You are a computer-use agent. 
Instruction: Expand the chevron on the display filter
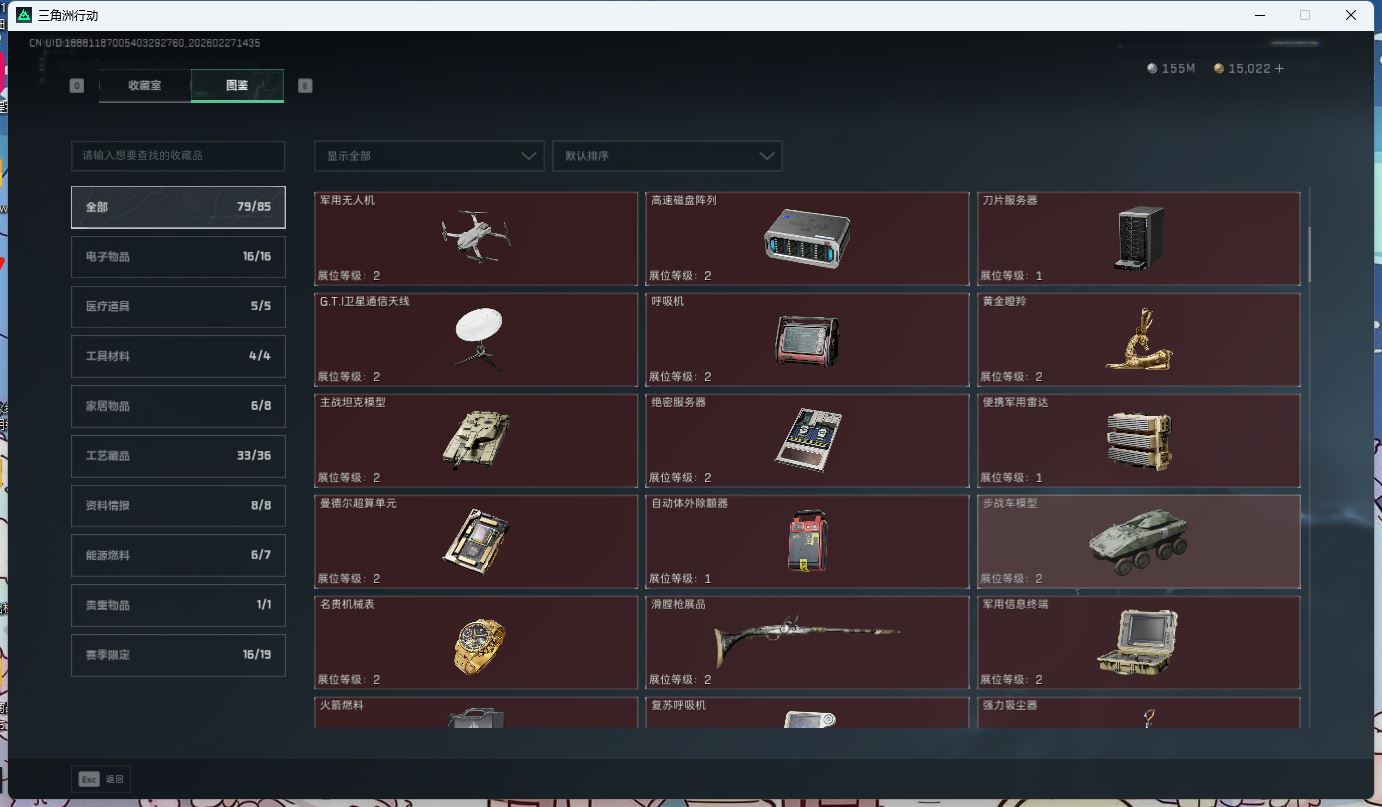click(x=529, y=156)
